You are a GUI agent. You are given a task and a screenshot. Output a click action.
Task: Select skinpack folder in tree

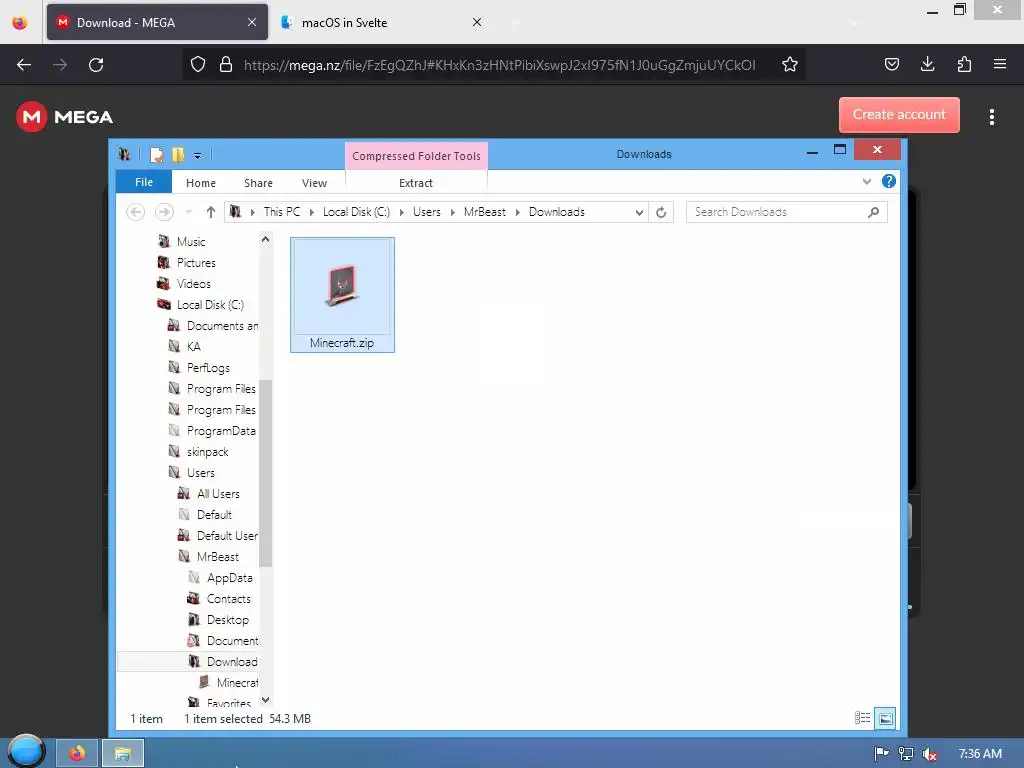(207, 452)
